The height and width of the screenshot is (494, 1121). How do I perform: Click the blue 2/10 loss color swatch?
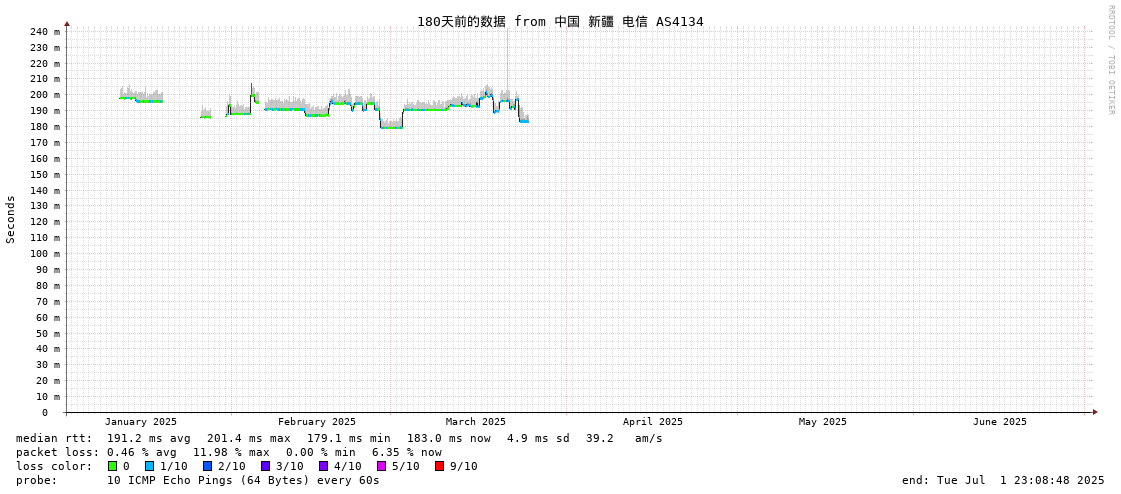[x=207, y=466]
